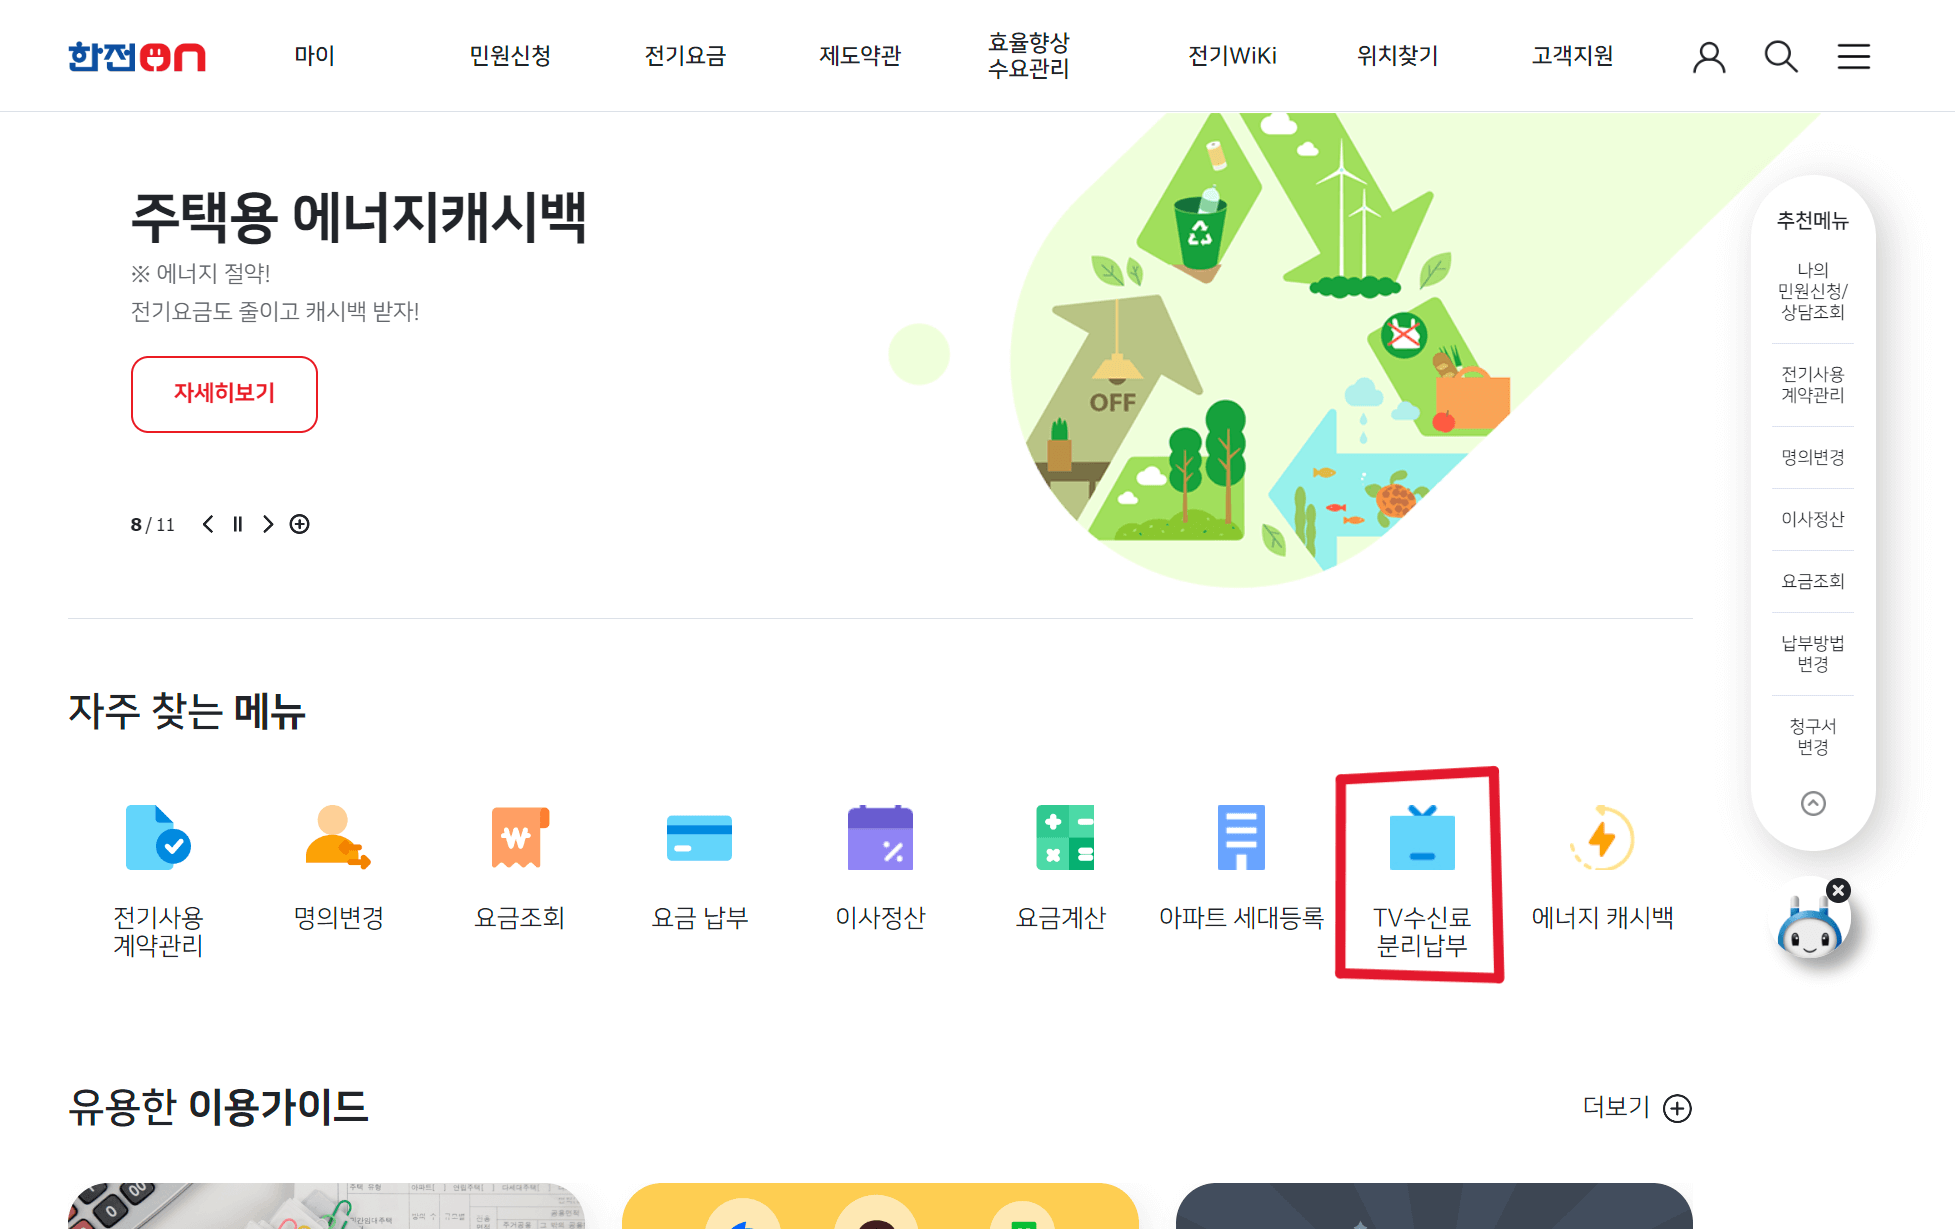Click the user profile icon
The height and width of the screenshot is (1229, 1955).
(1710, 57)
